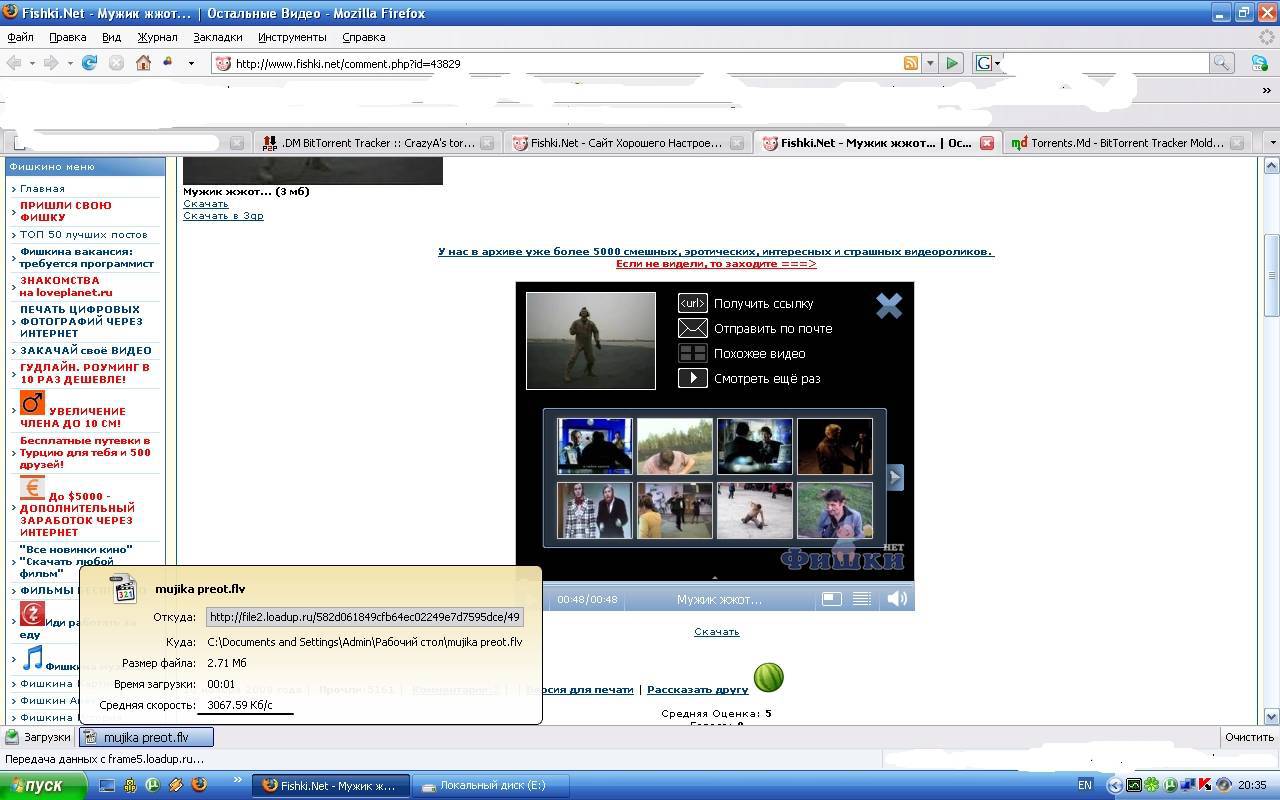This screenshot has height=800, width=1280.
Task: Click the Google search input box
Action: [1105, 63]
